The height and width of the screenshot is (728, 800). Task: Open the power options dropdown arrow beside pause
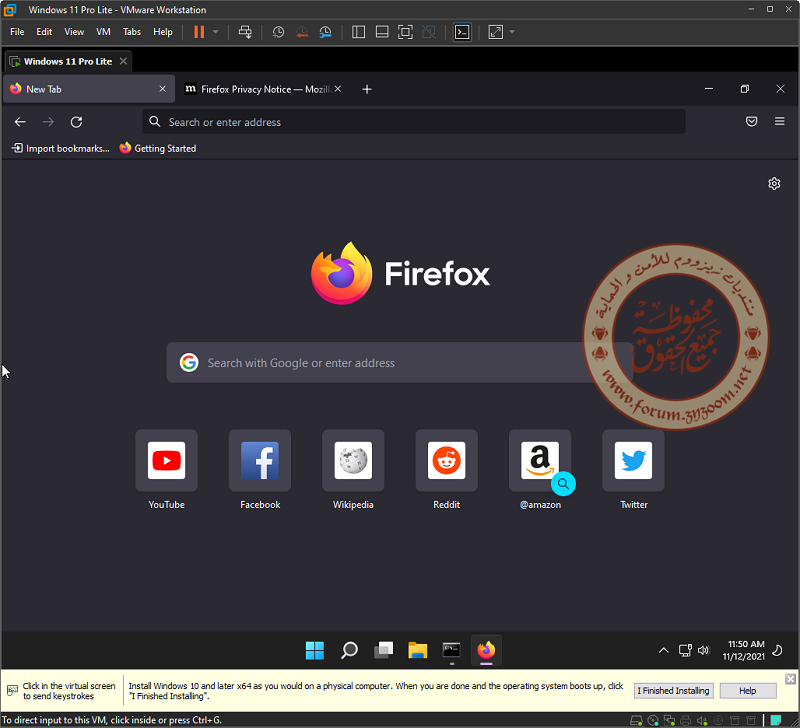[x=215, y=32]
